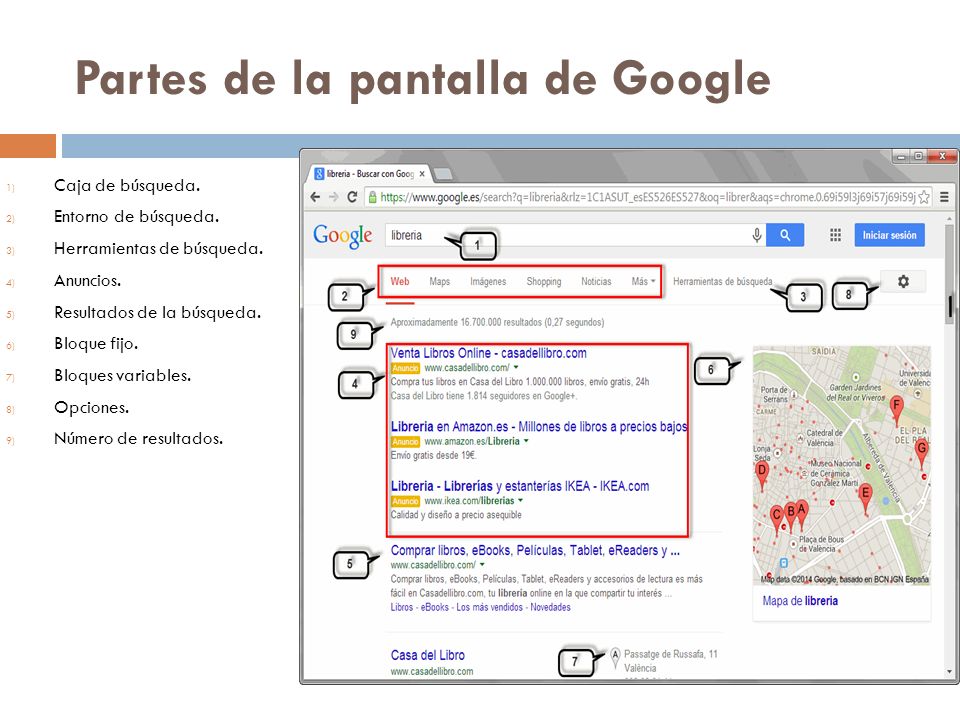Click the browser forward arrow

(x=334, y=197)
